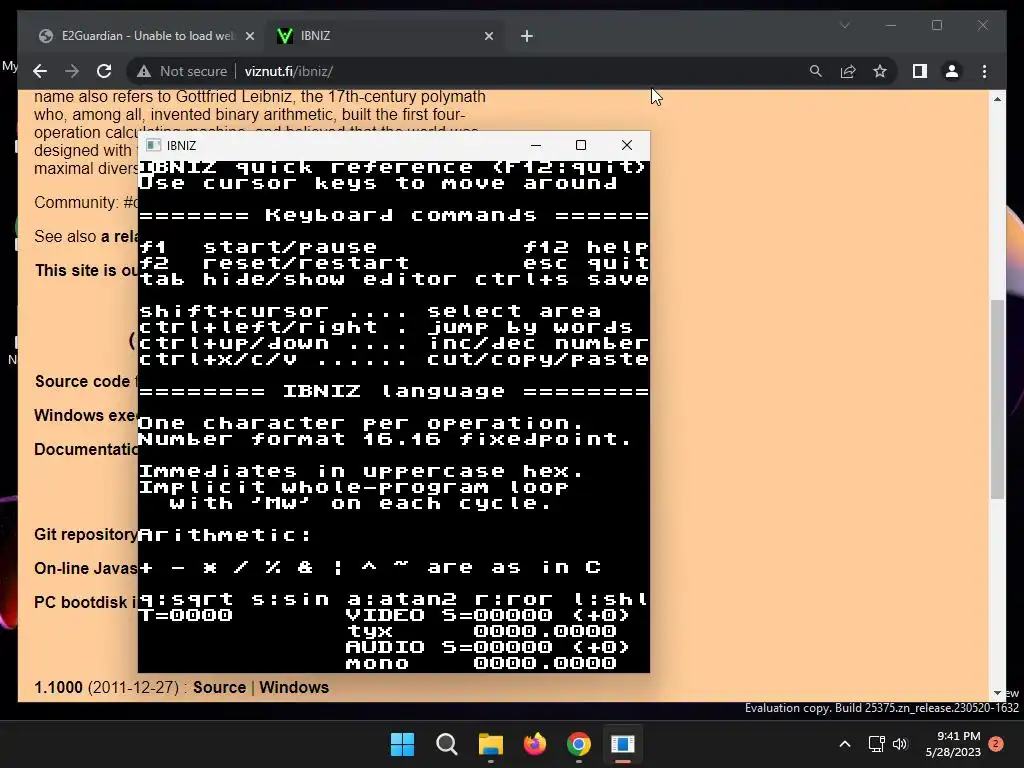Go back using Chrome's back arrow
The image size is (1024, 768).
pos(40,71)
